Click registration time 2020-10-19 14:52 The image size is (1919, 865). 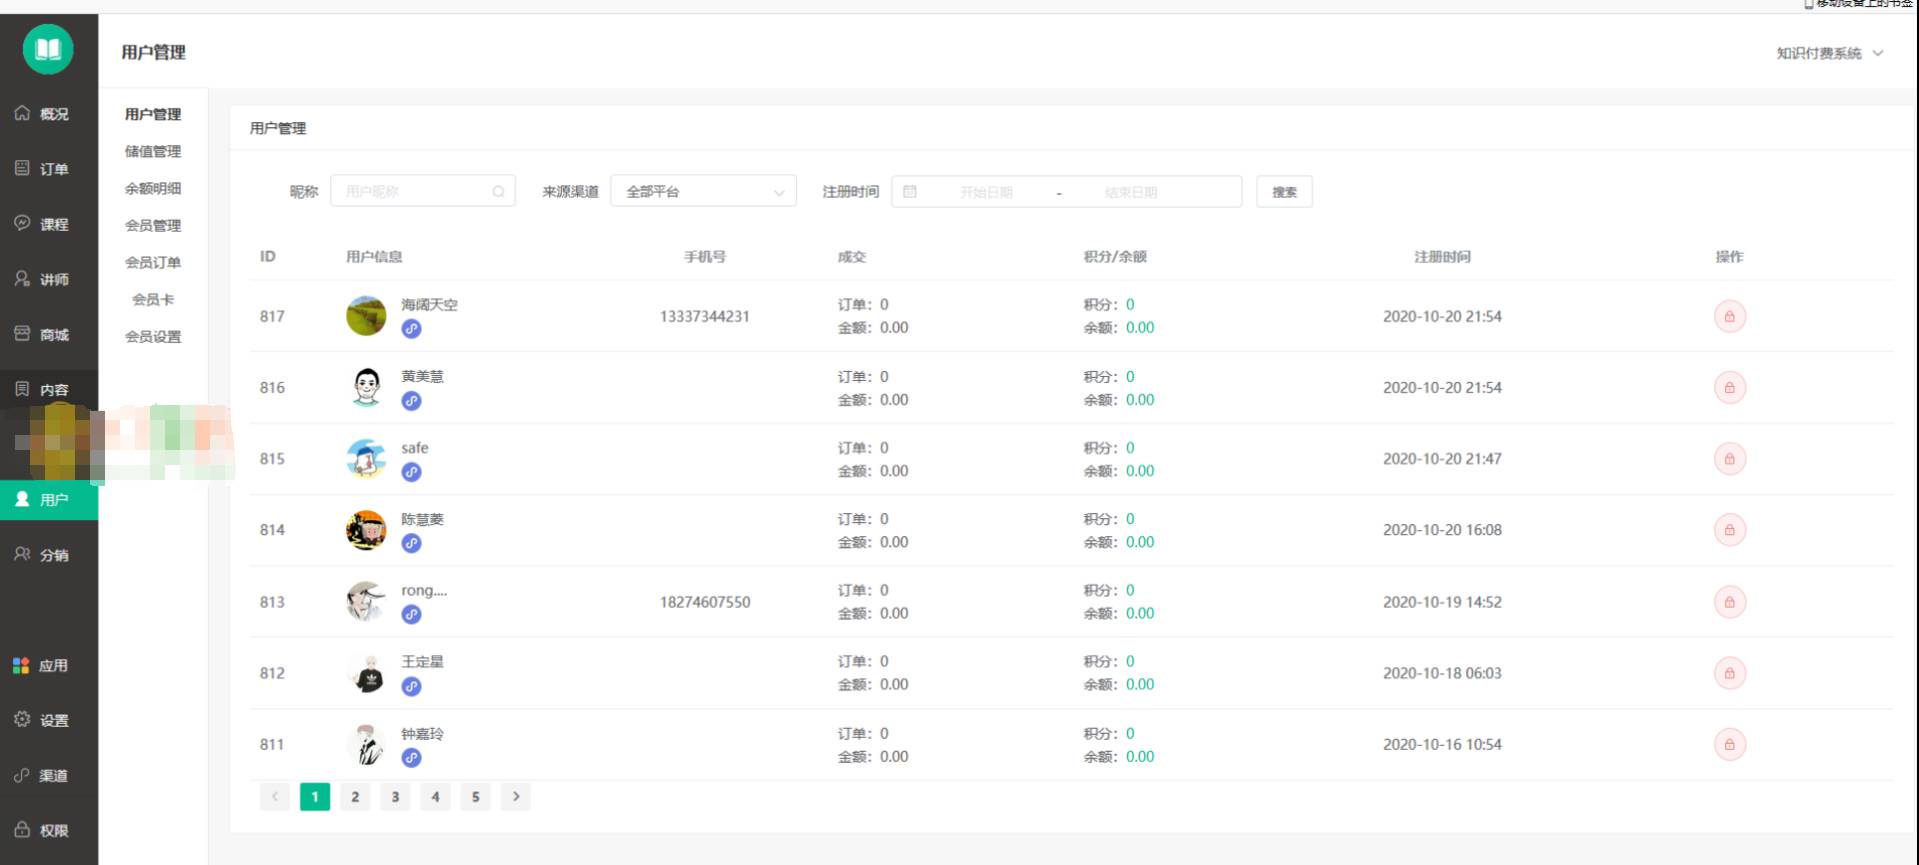click(x=1442, y=602)
